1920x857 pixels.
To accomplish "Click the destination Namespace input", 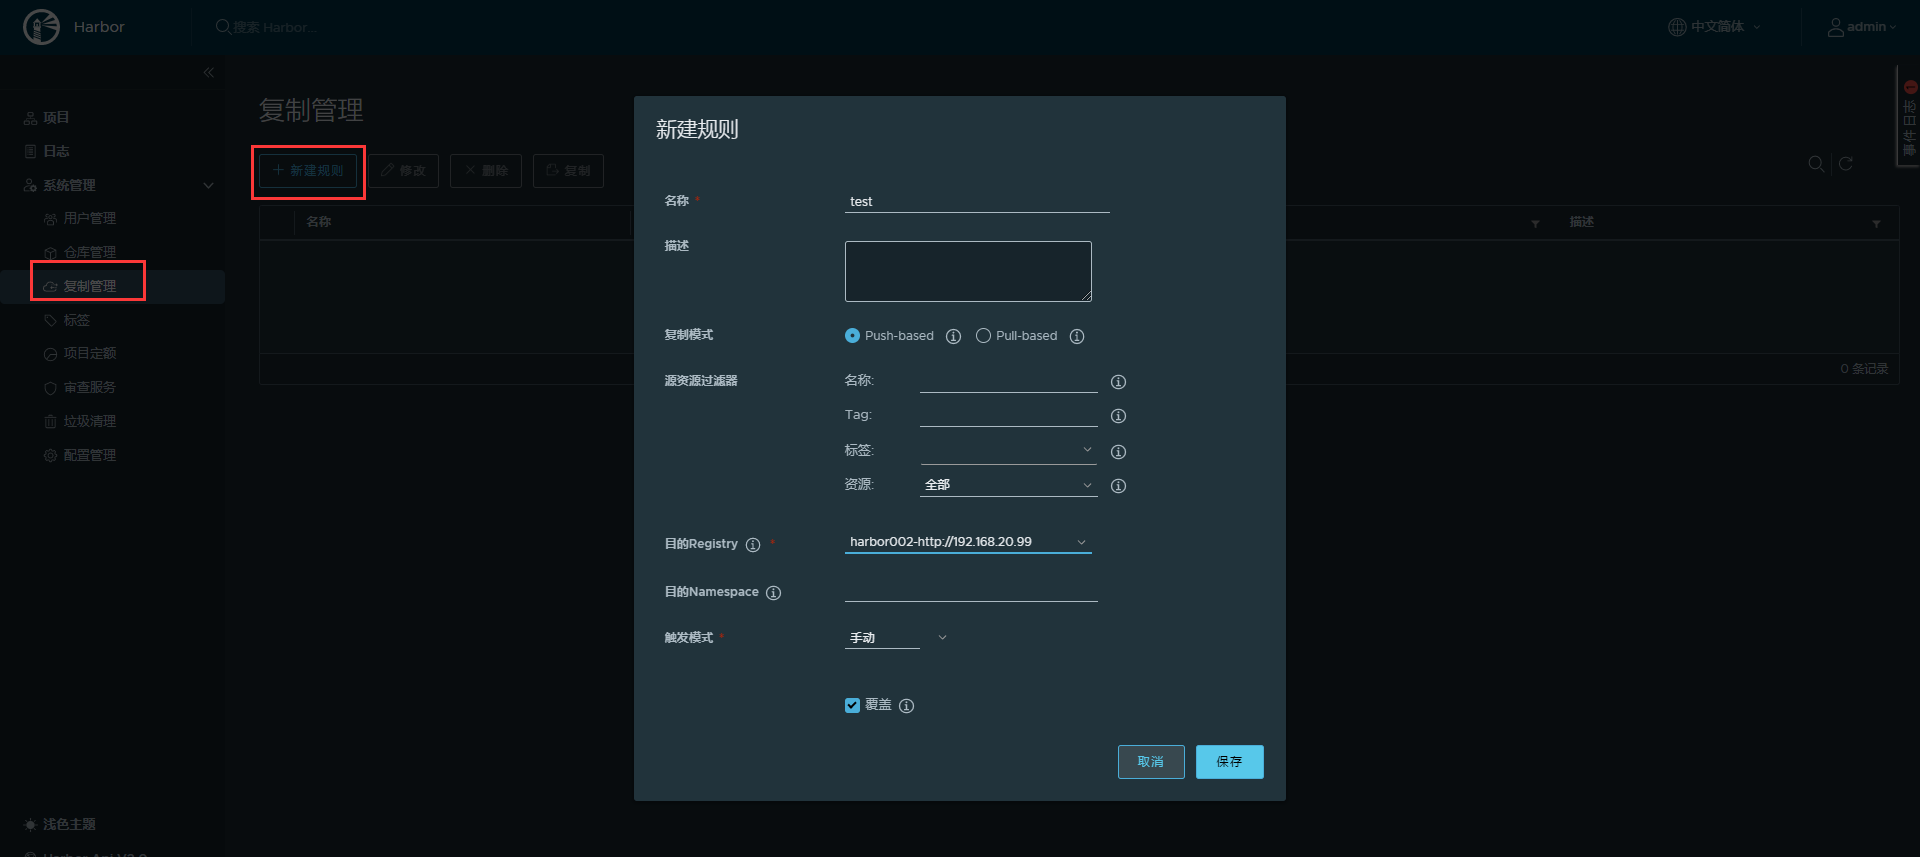I will pos(971,590).
